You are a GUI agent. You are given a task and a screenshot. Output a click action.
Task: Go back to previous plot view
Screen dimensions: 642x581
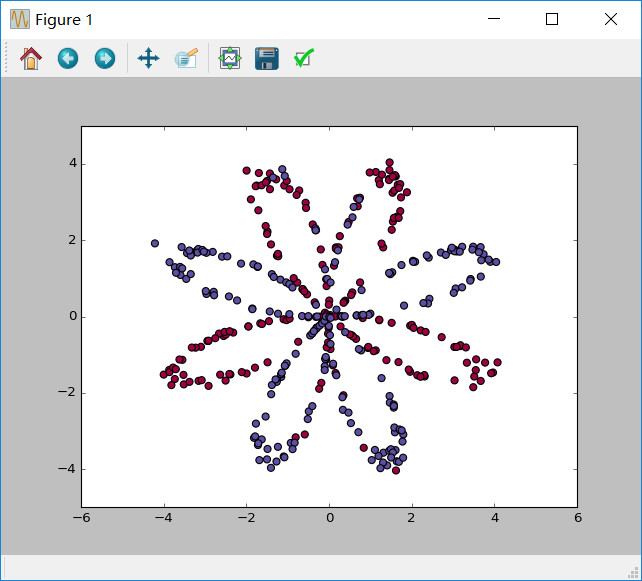[x=68, y=58]
